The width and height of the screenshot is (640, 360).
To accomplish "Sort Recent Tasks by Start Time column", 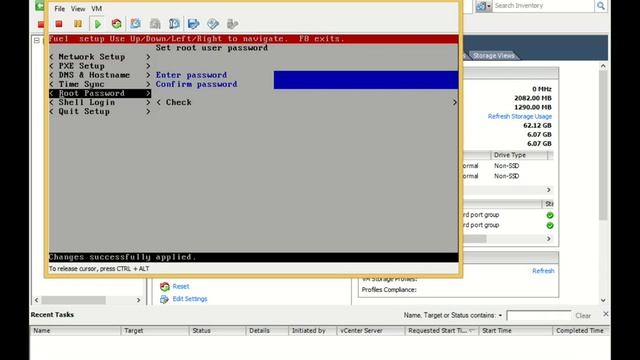I will [516, 331].
